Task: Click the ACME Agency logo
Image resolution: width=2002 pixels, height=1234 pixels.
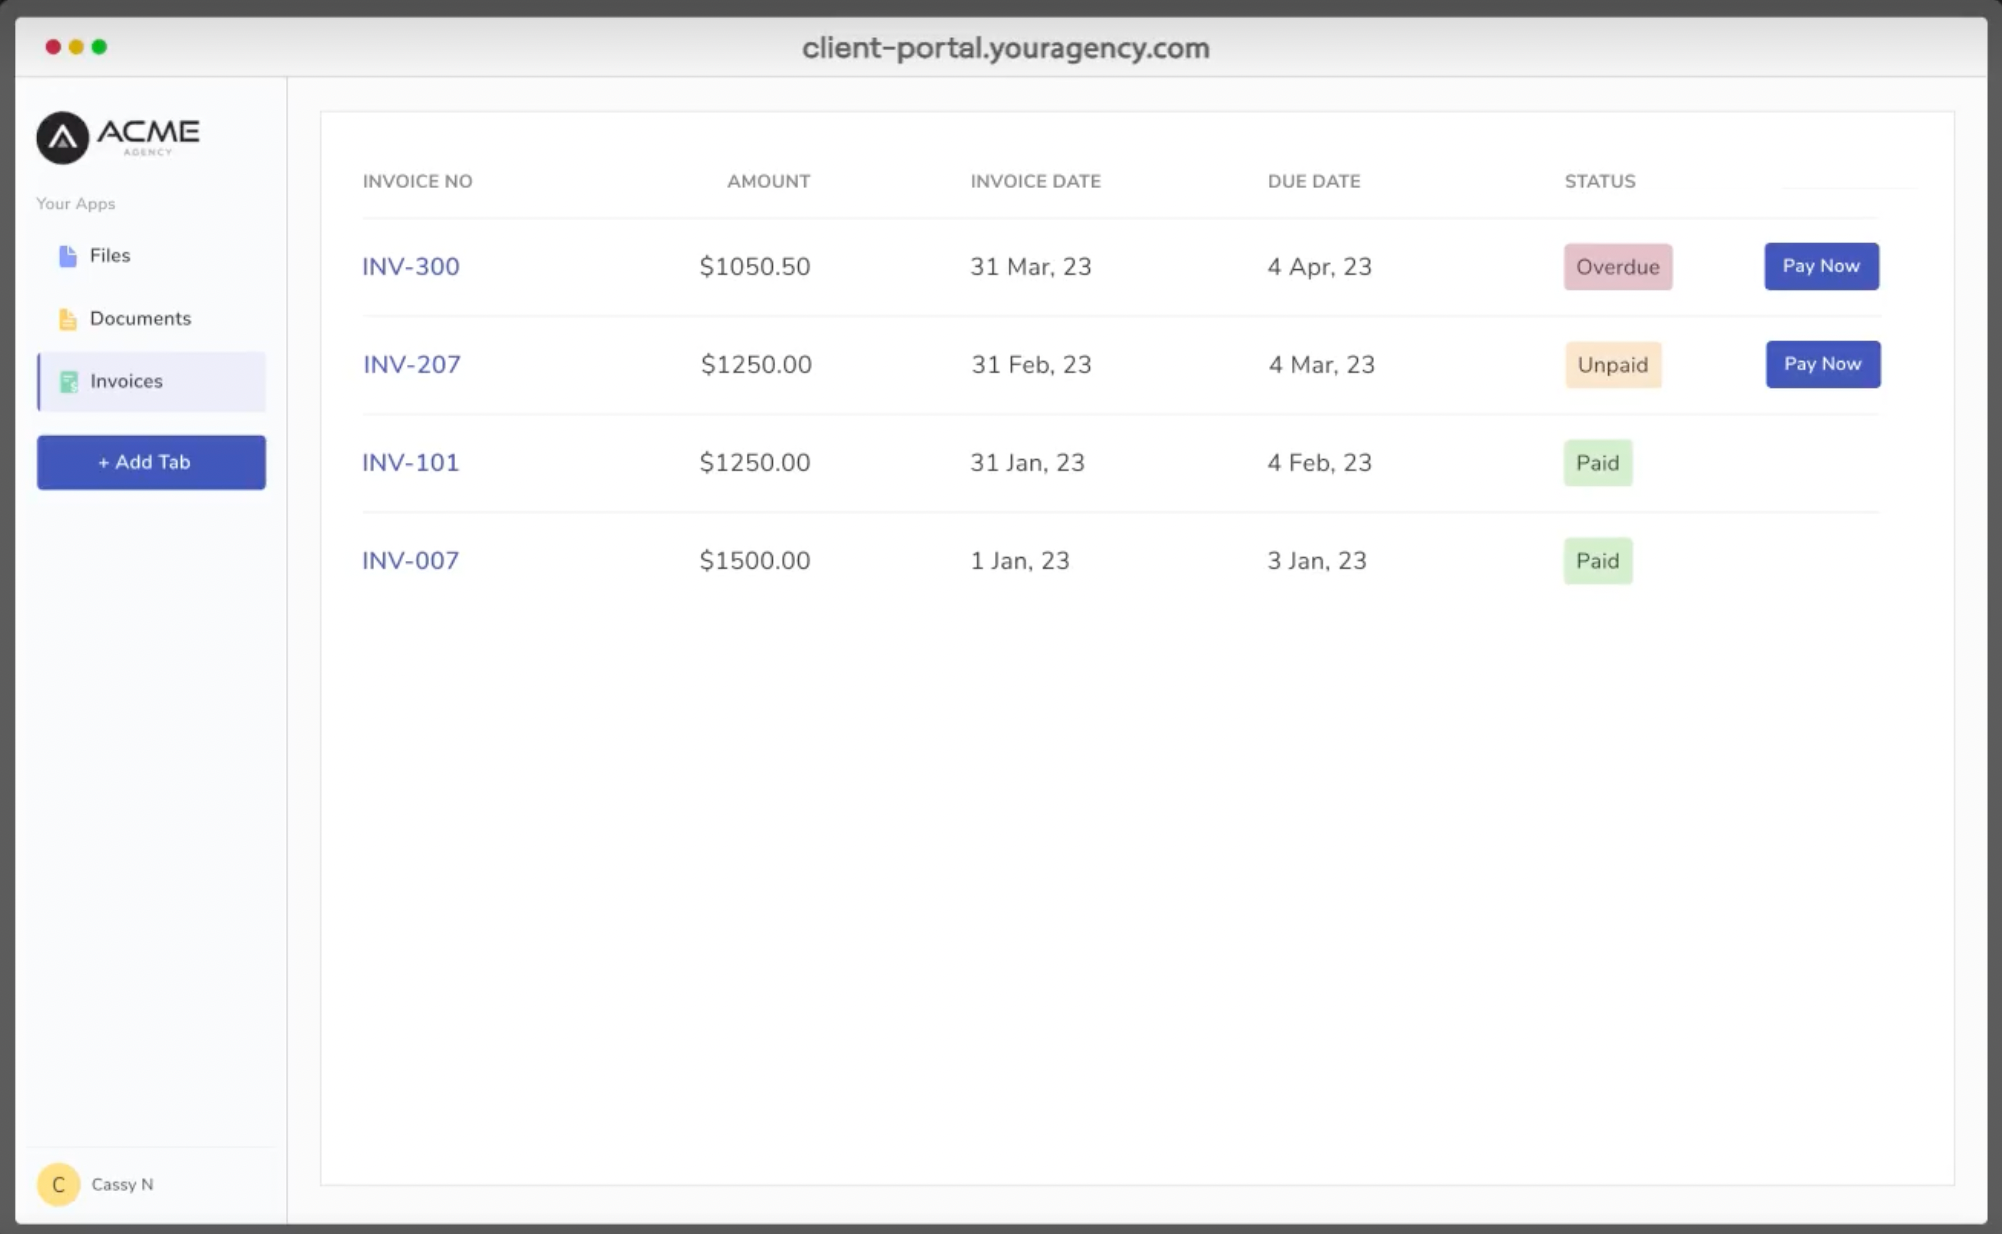Action: pyautogui.click(x=117, y=137)
